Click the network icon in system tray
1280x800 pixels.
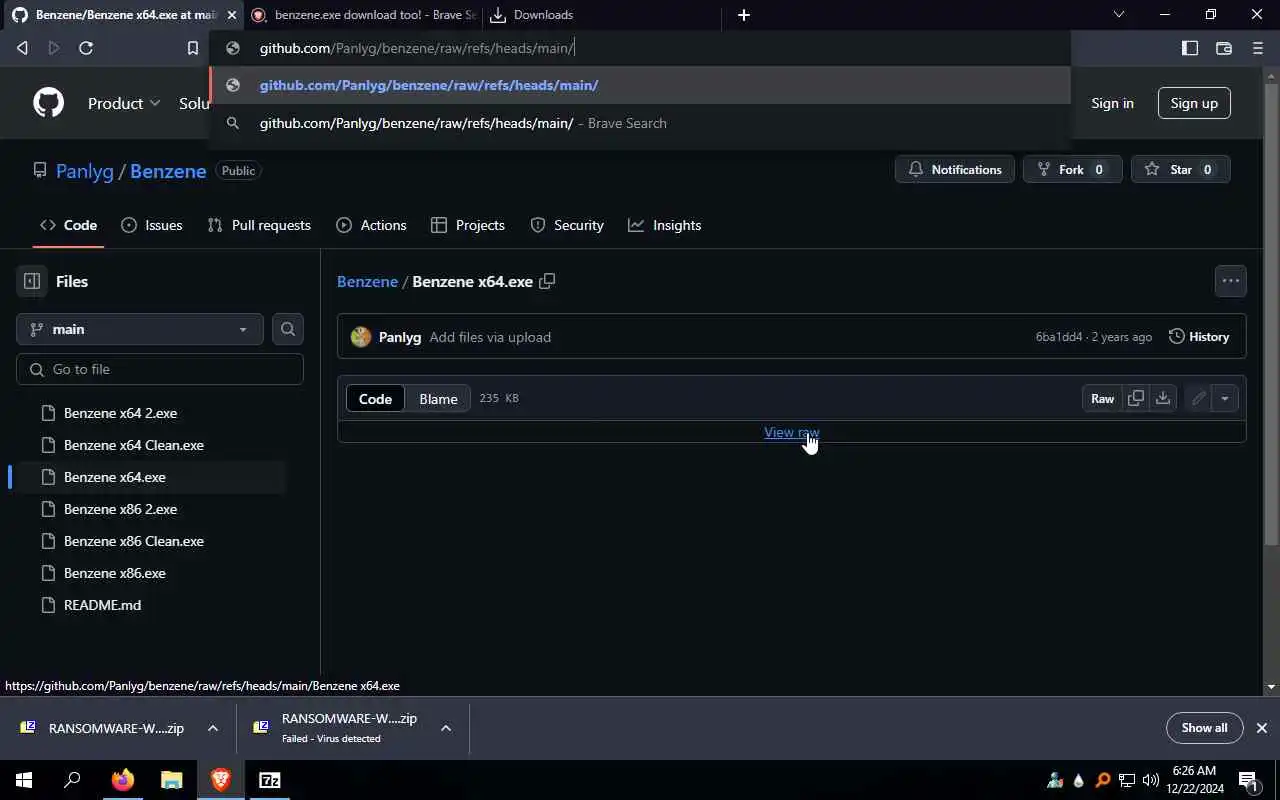click(x=1127, y=780)
